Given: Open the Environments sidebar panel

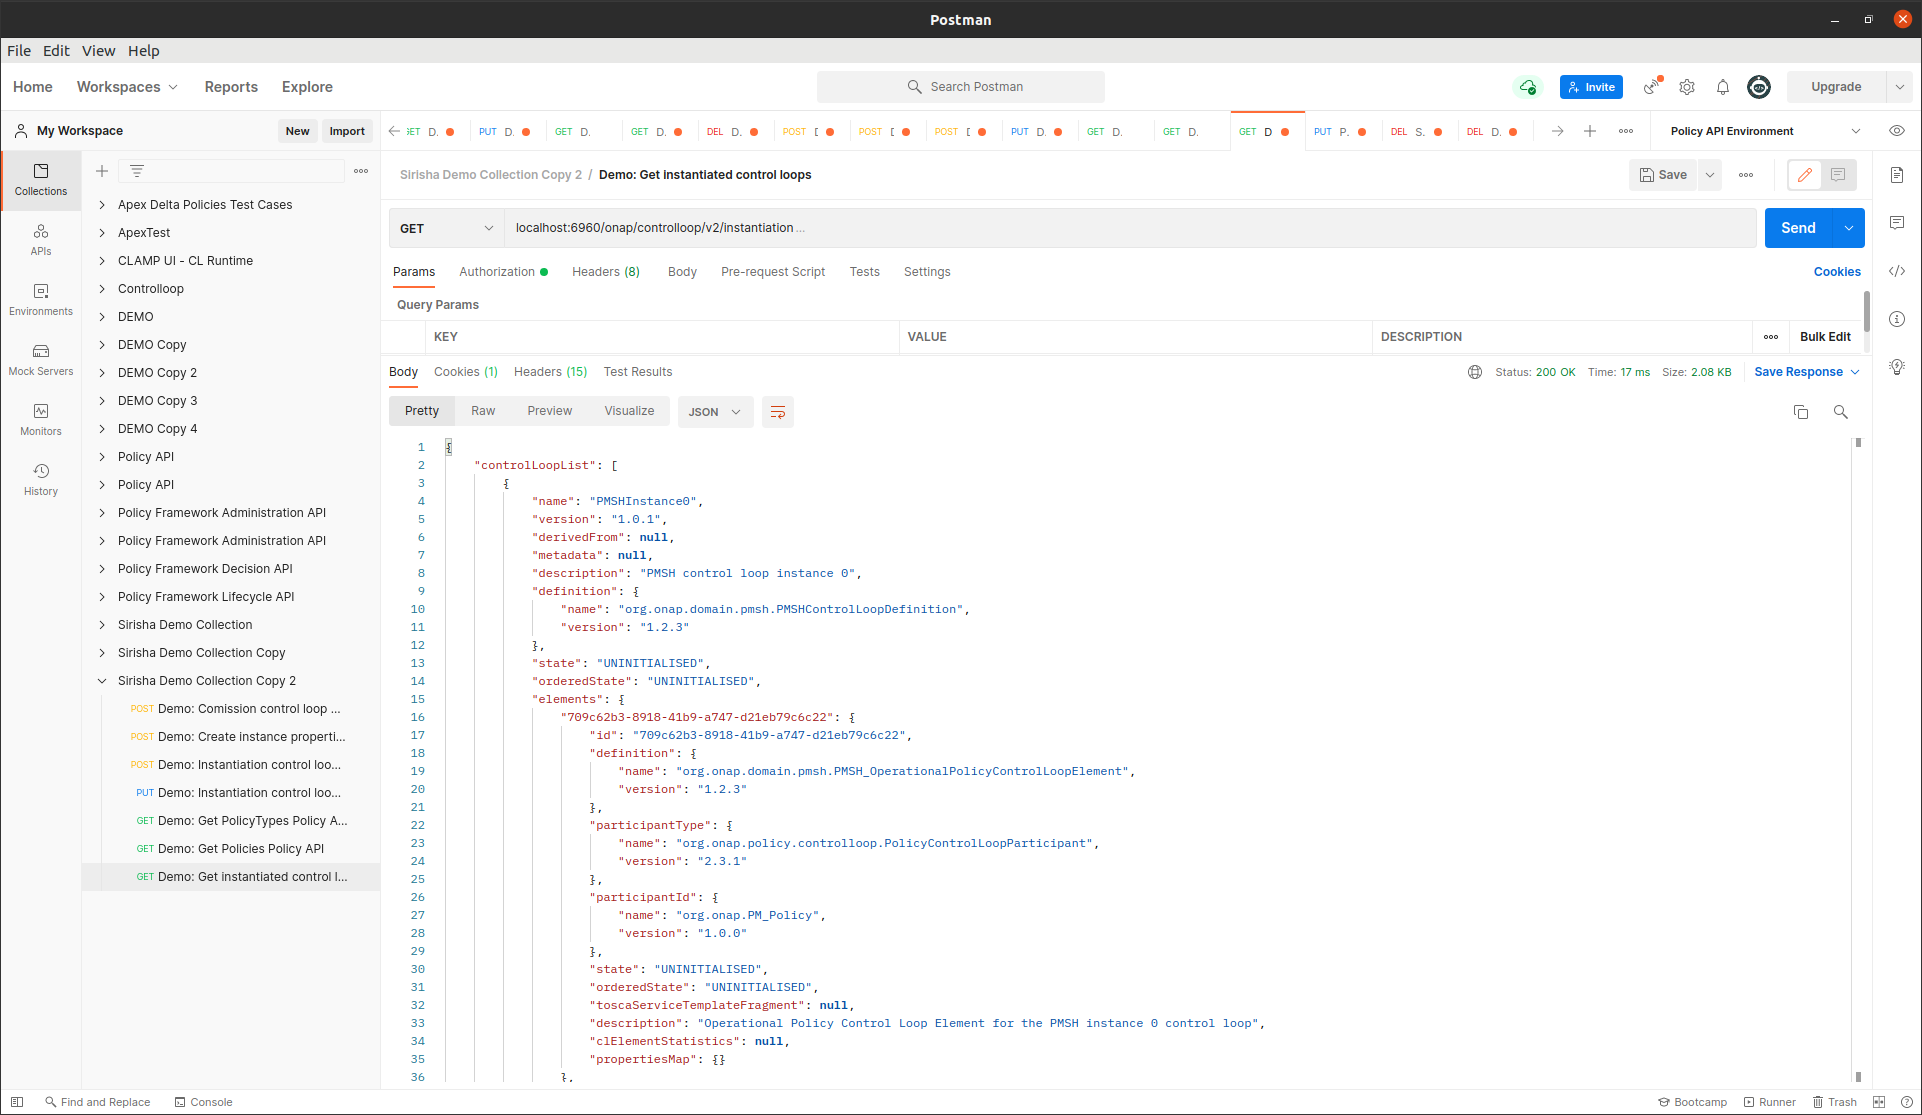Looking at the screenshot, I should click(41, 300).
